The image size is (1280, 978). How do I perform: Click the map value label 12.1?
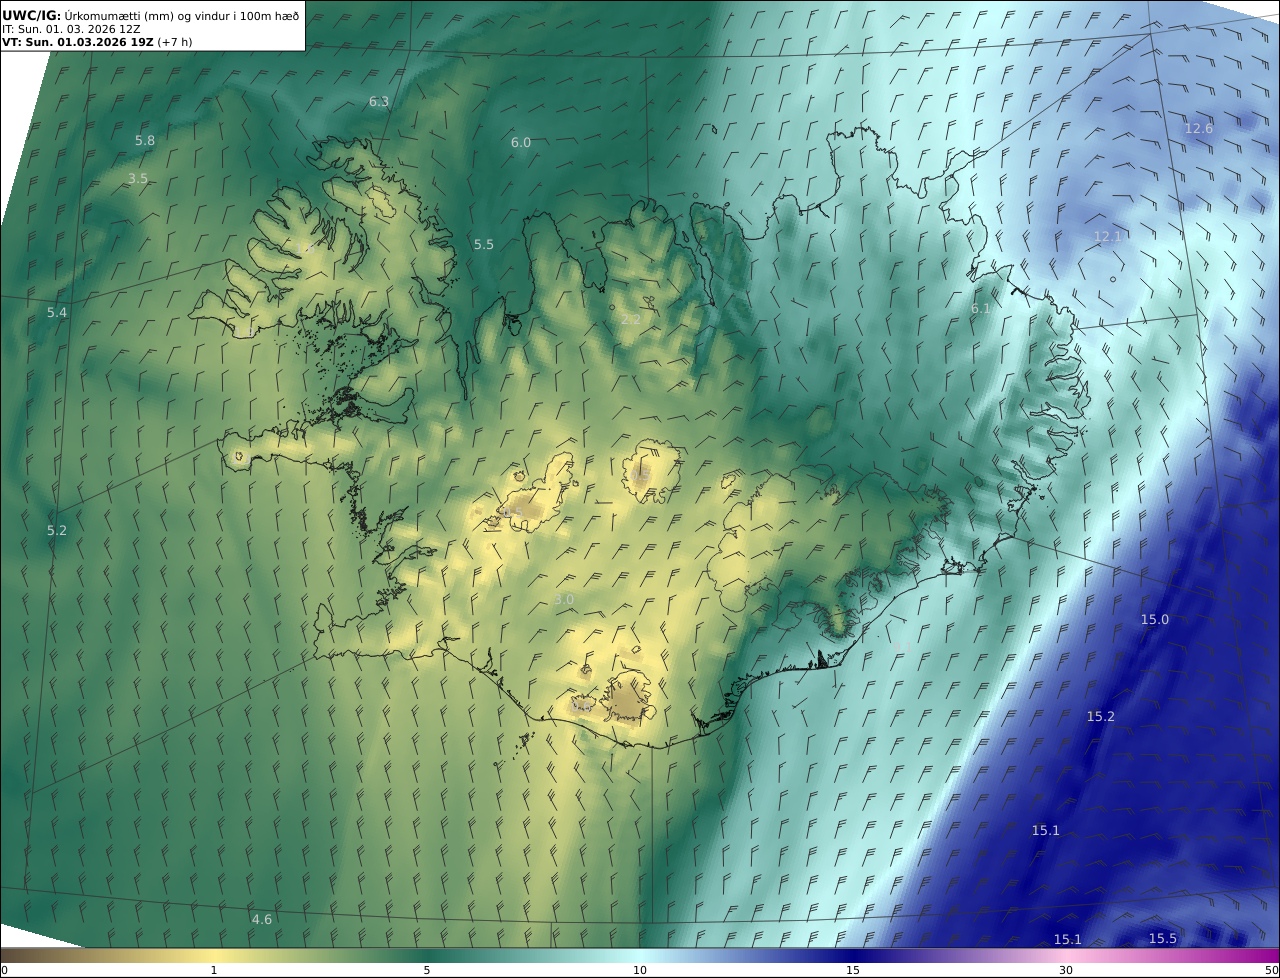[x=1107, y=237]
